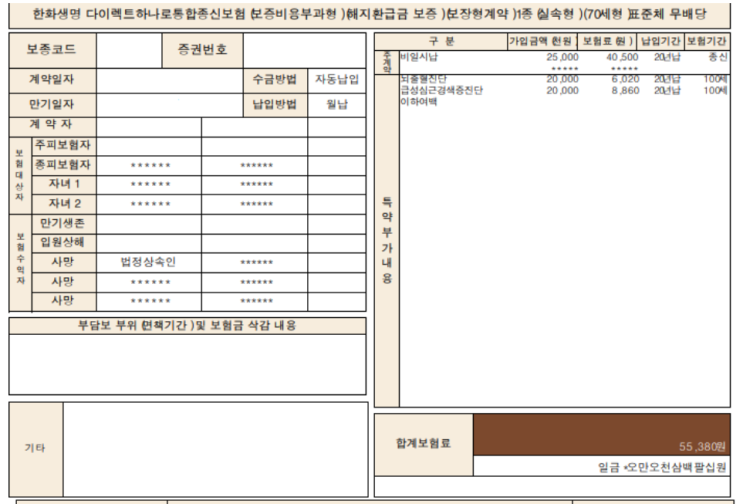Screen dimensions: 743x504
Task: Click the 기타 label cell
Action: coord(36,449)
